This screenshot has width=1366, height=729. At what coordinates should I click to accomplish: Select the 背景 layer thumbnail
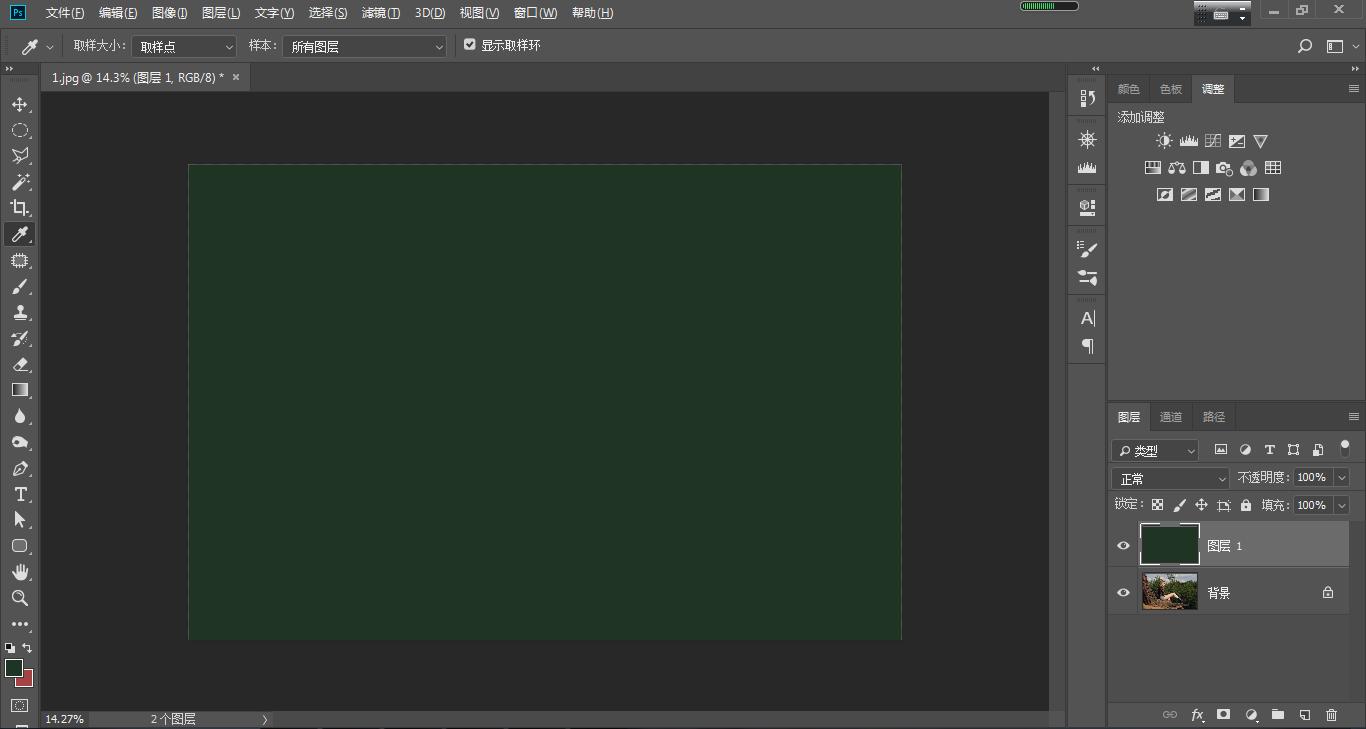coord(1169,592)
